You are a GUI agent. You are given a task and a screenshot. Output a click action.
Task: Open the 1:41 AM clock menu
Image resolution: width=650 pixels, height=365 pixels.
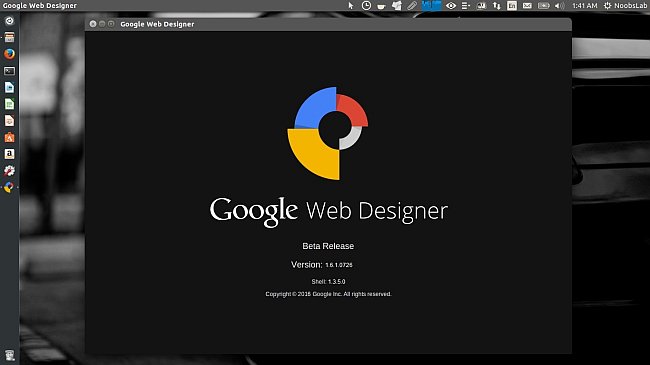tap(585, 5)
